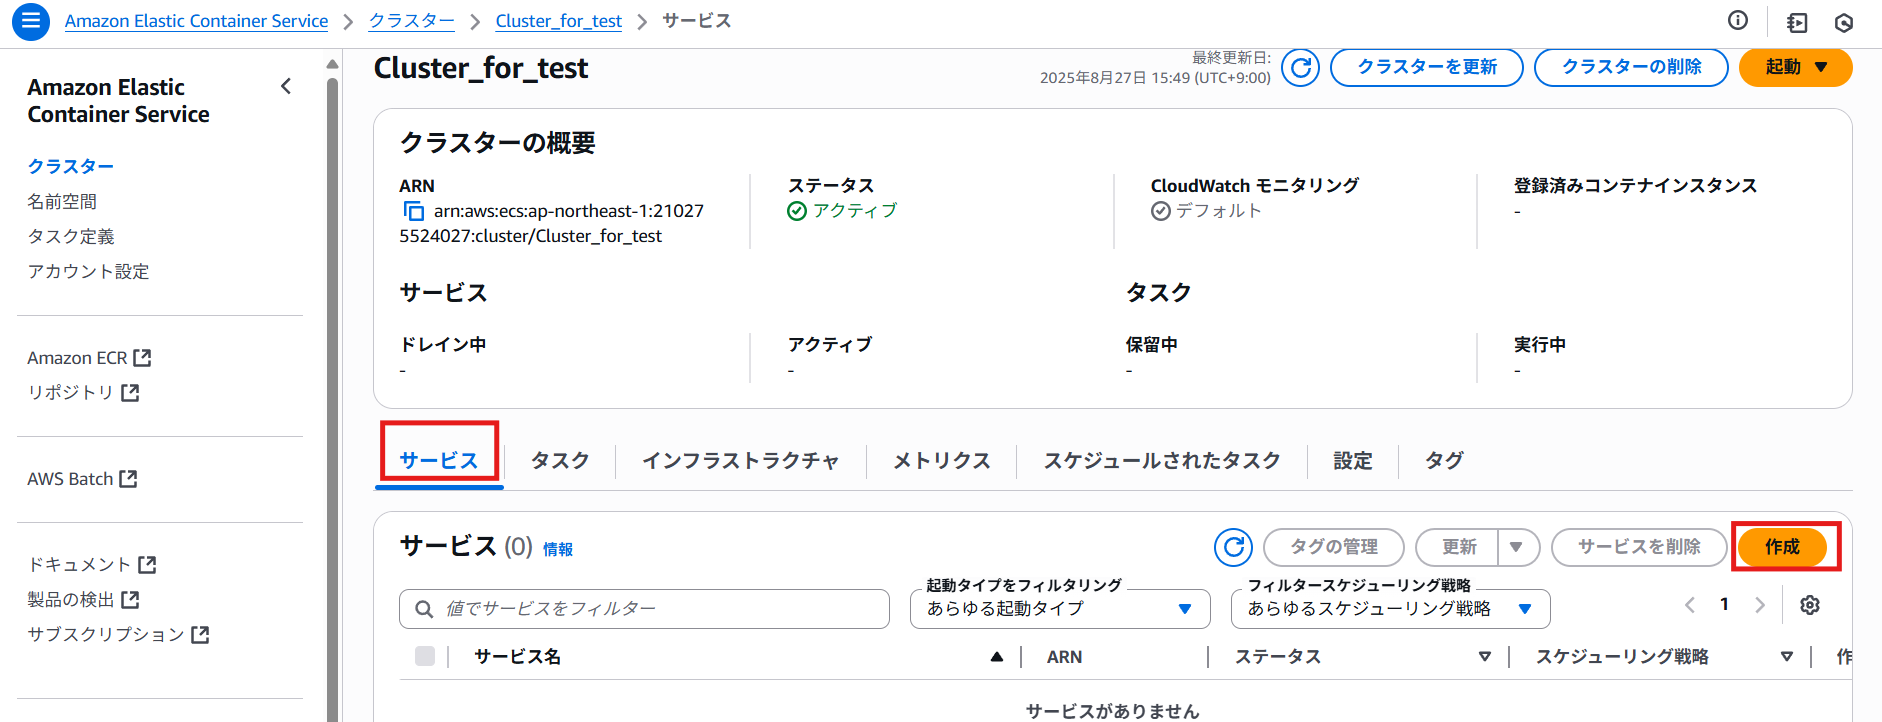This screenshot has height=722, width=1882.
Task: Focus the service filter input field
Action: (644, 609)
